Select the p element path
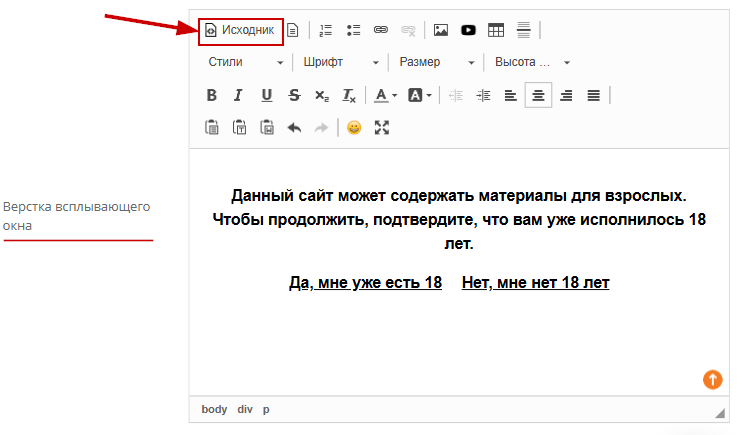The width and height of the screenshot is (740, 435). point(266,410)
